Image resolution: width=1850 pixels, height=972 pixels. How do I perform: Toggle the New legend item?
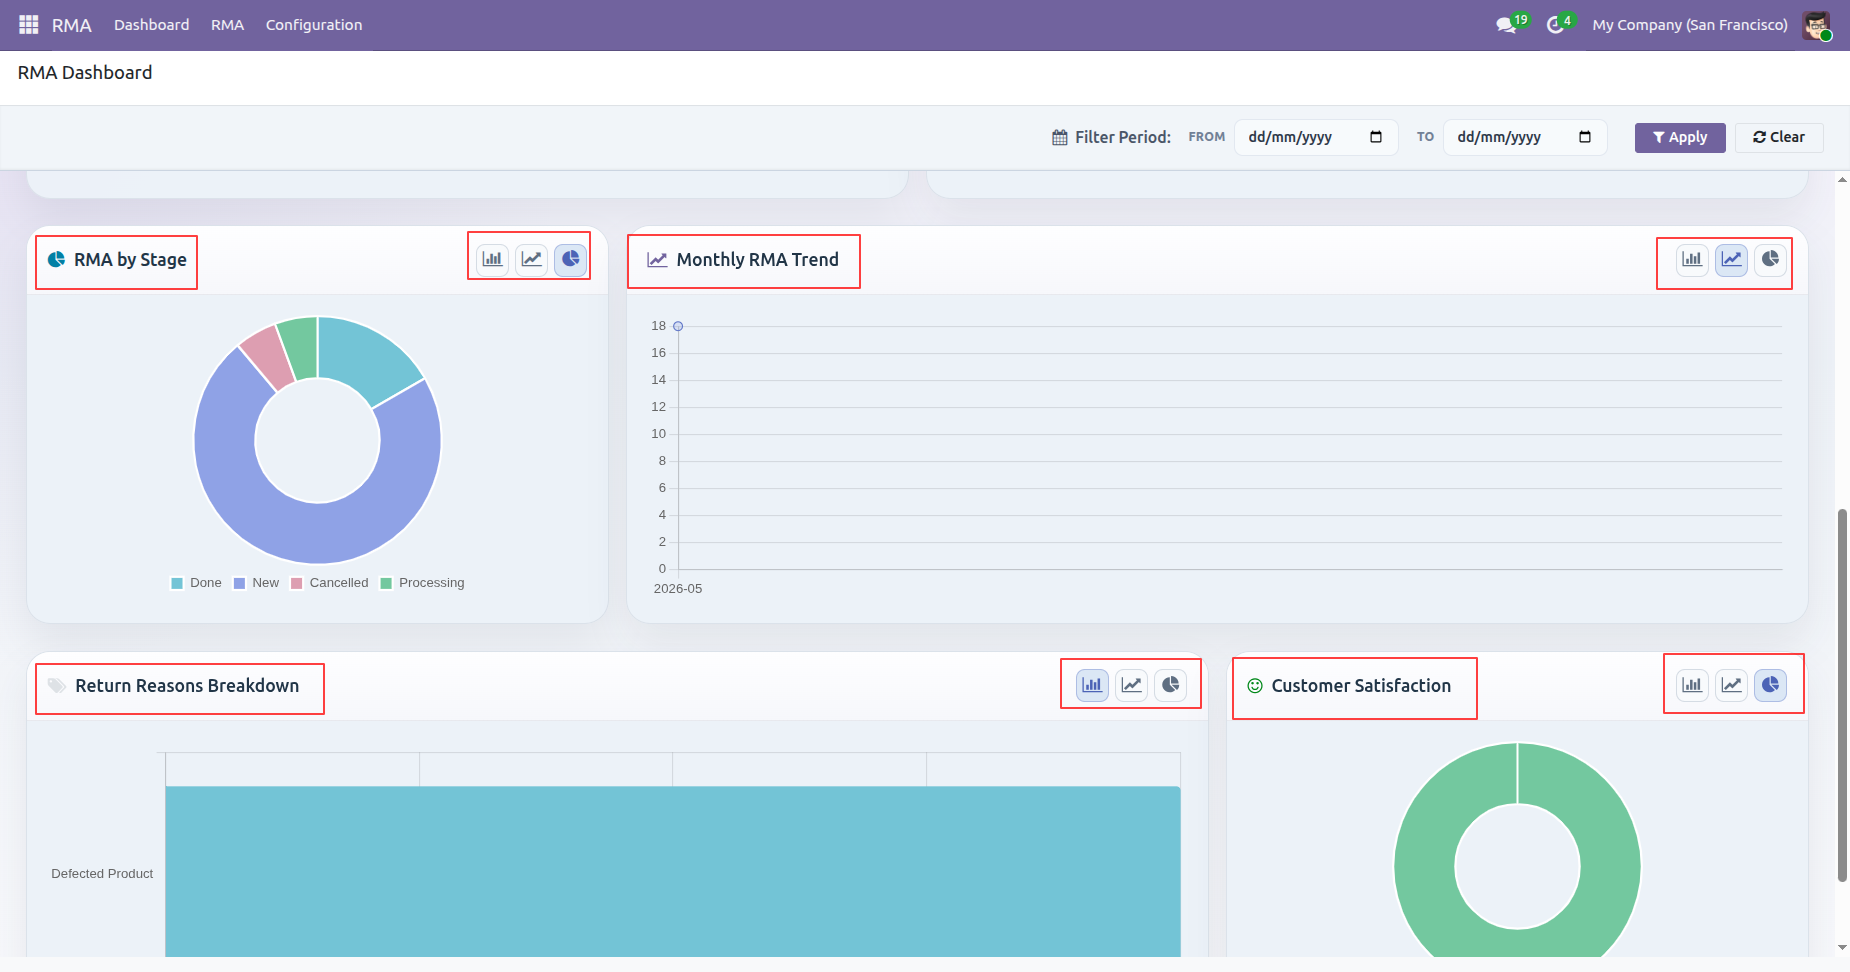pyautogui.click(x=257, y=583)
